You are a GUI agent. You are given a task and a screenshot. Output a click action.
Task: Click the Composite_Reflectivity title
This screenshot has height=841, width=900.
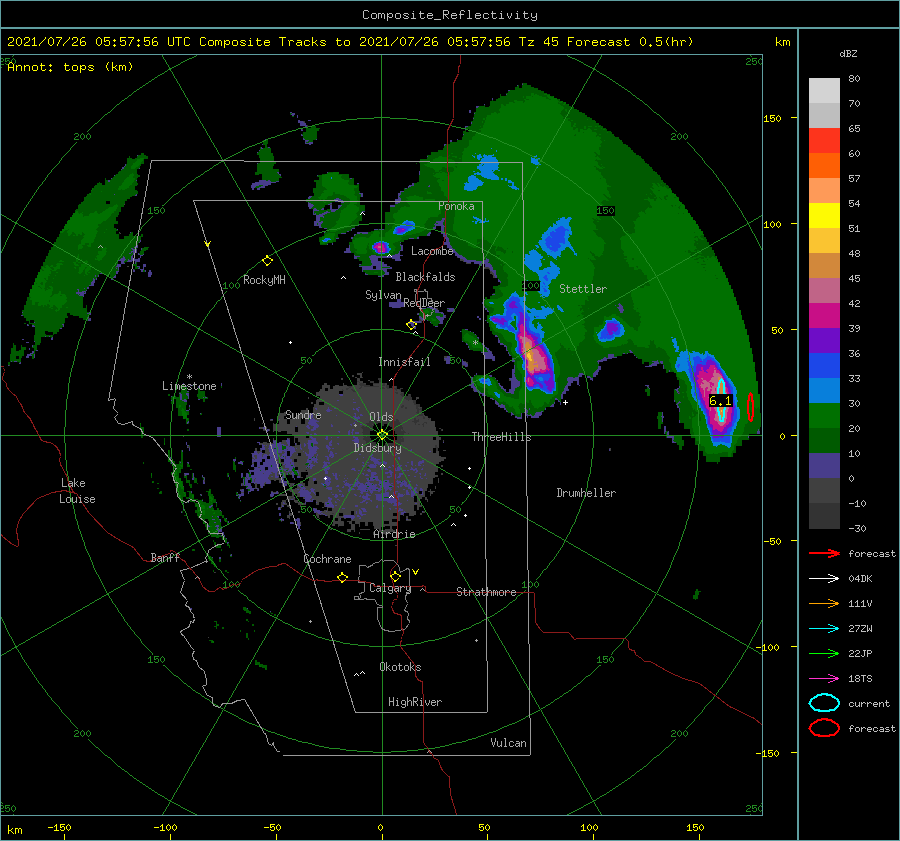pos(449,15)
